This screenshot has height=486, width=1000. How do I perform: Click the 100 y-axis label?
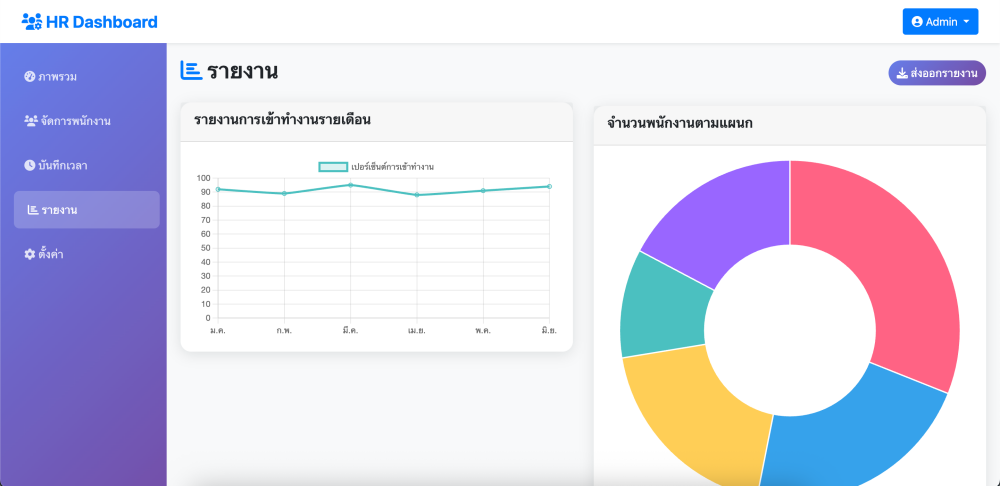[204, 178]
